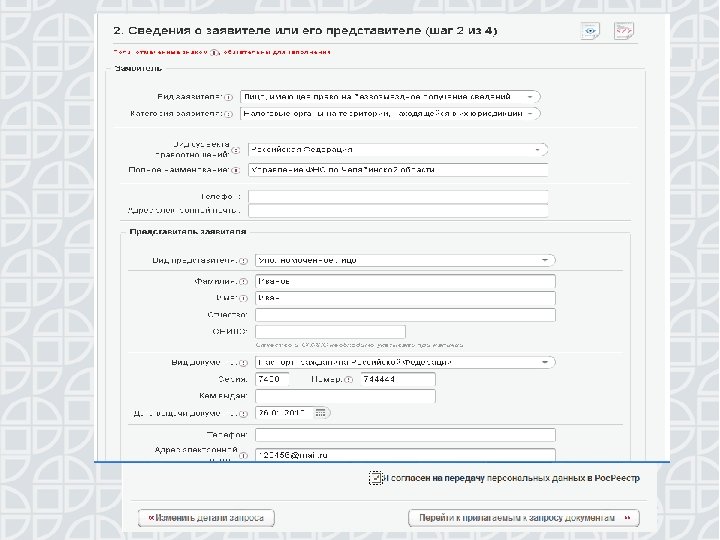Open the 'Вид субъекта правоотношений' dropdown
Screen dimensions: 720x540
(398, 150)
